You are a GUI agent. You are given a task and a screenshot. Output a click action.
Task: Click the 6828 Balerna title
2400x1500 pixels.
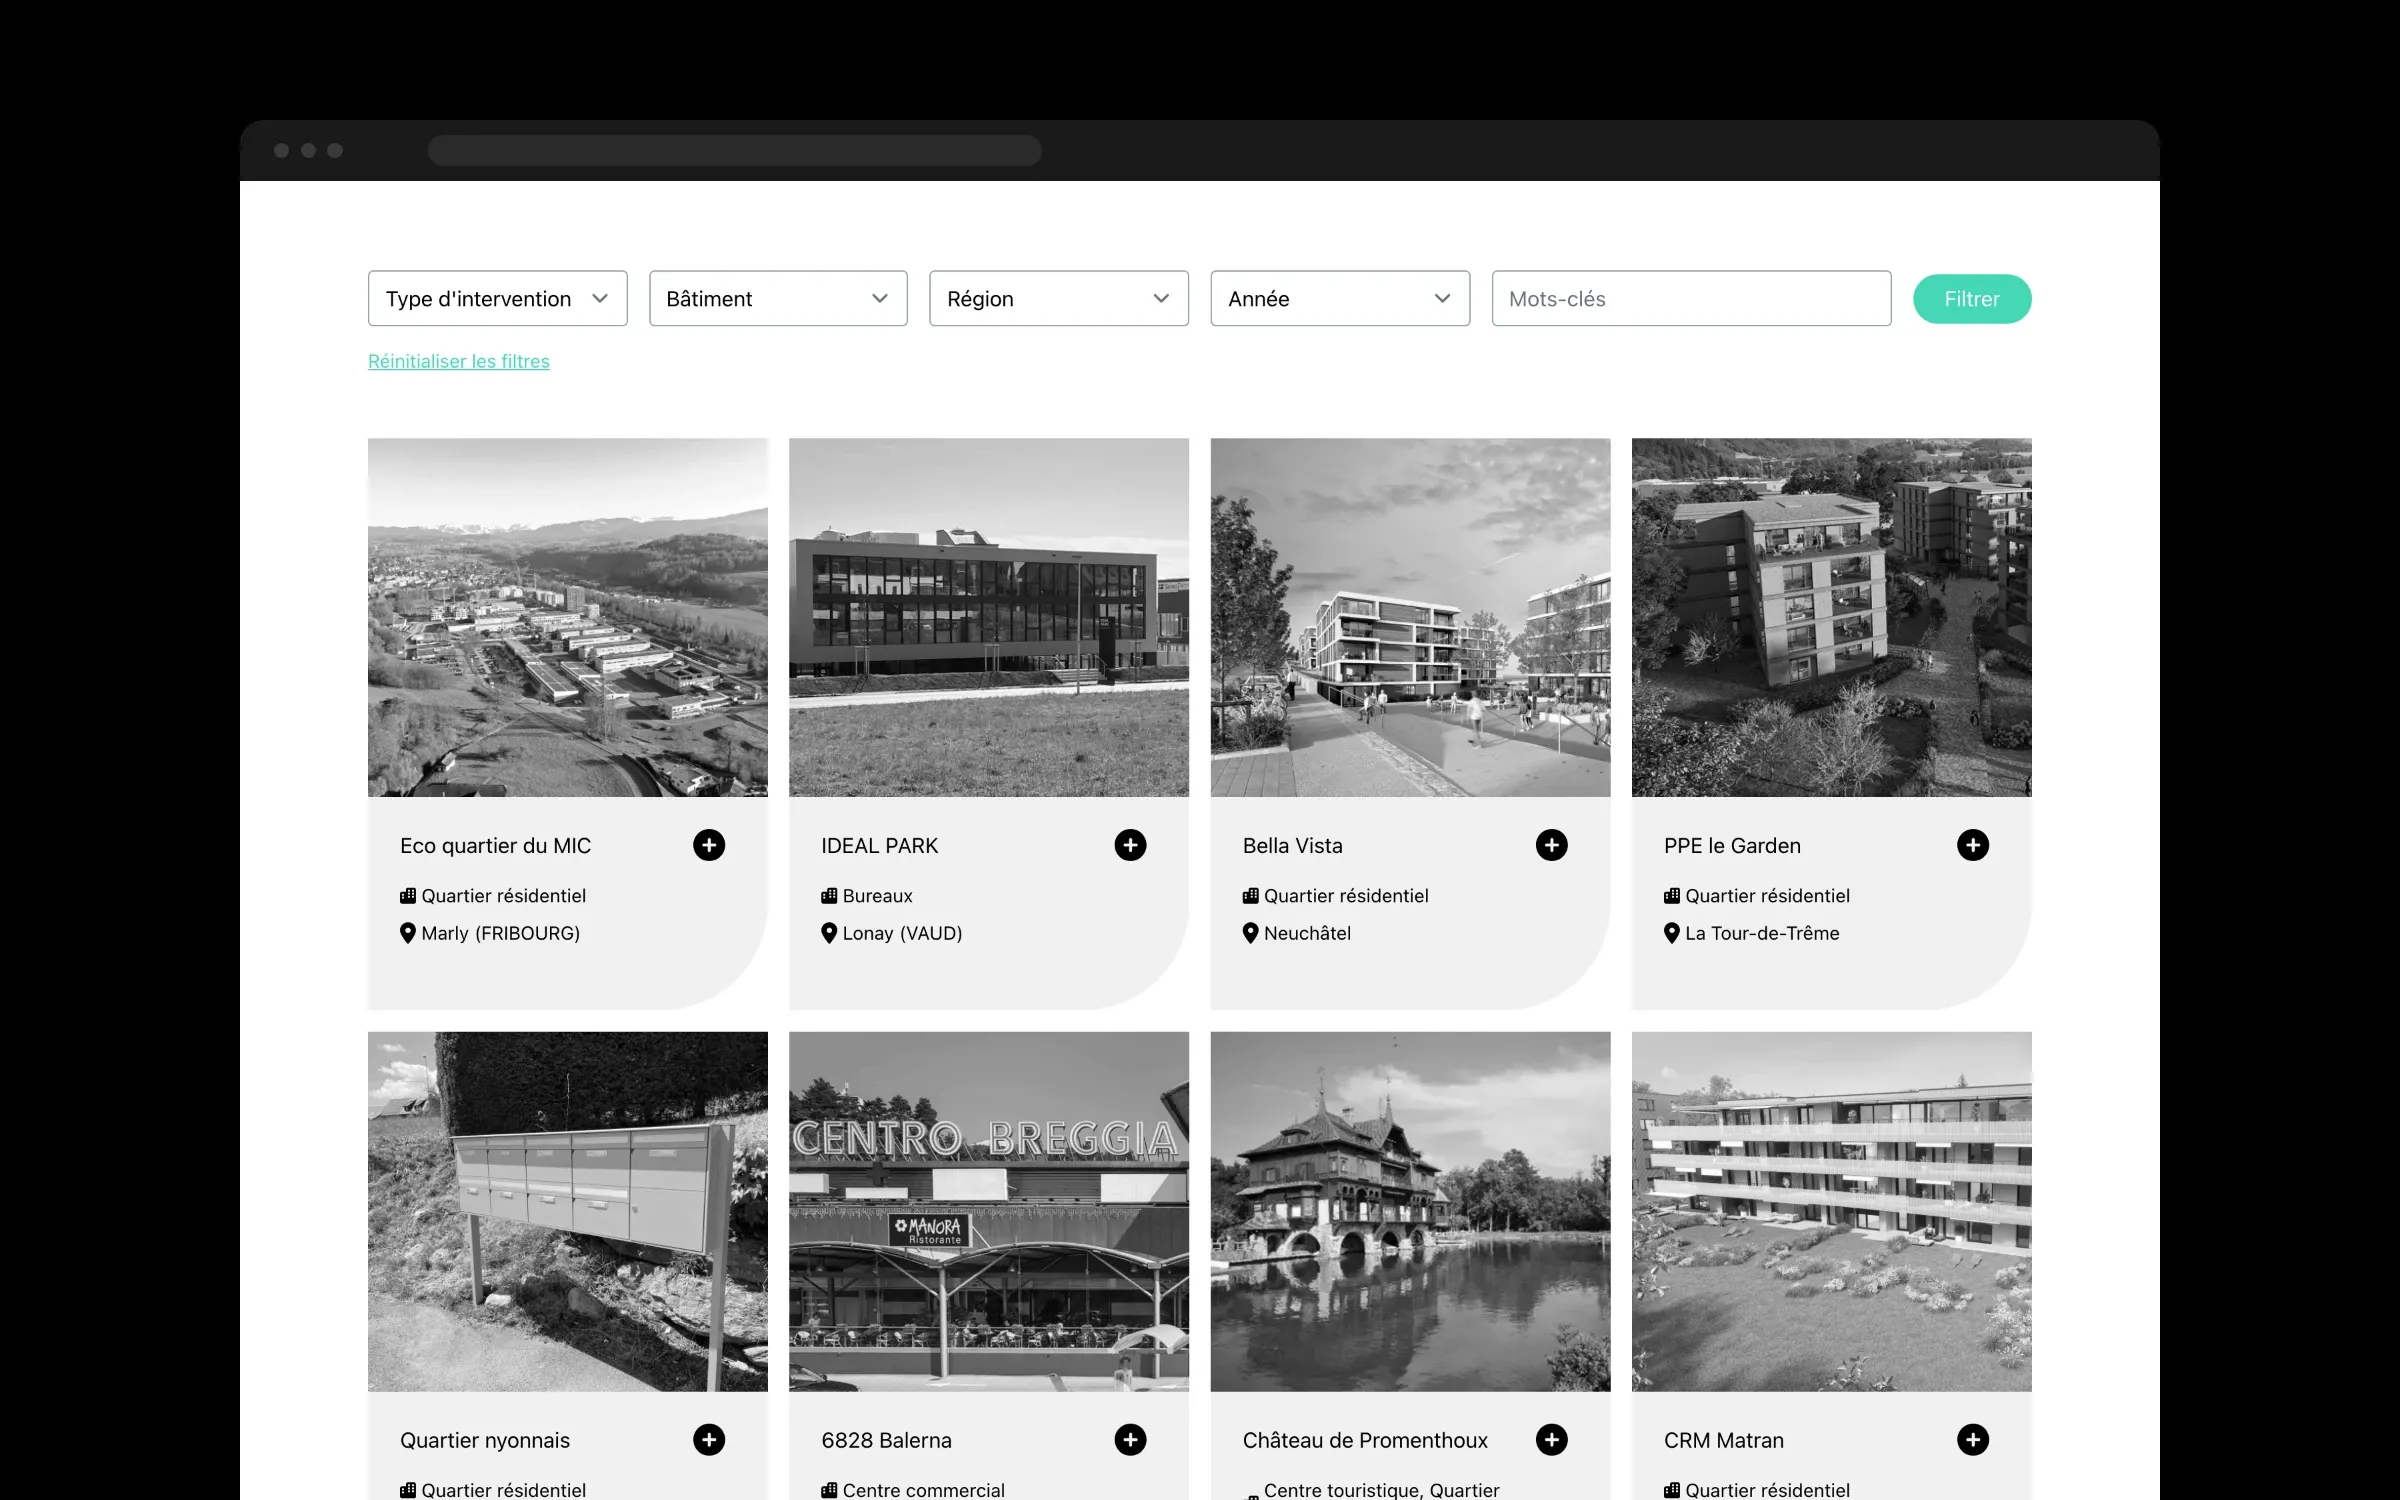886,1440
